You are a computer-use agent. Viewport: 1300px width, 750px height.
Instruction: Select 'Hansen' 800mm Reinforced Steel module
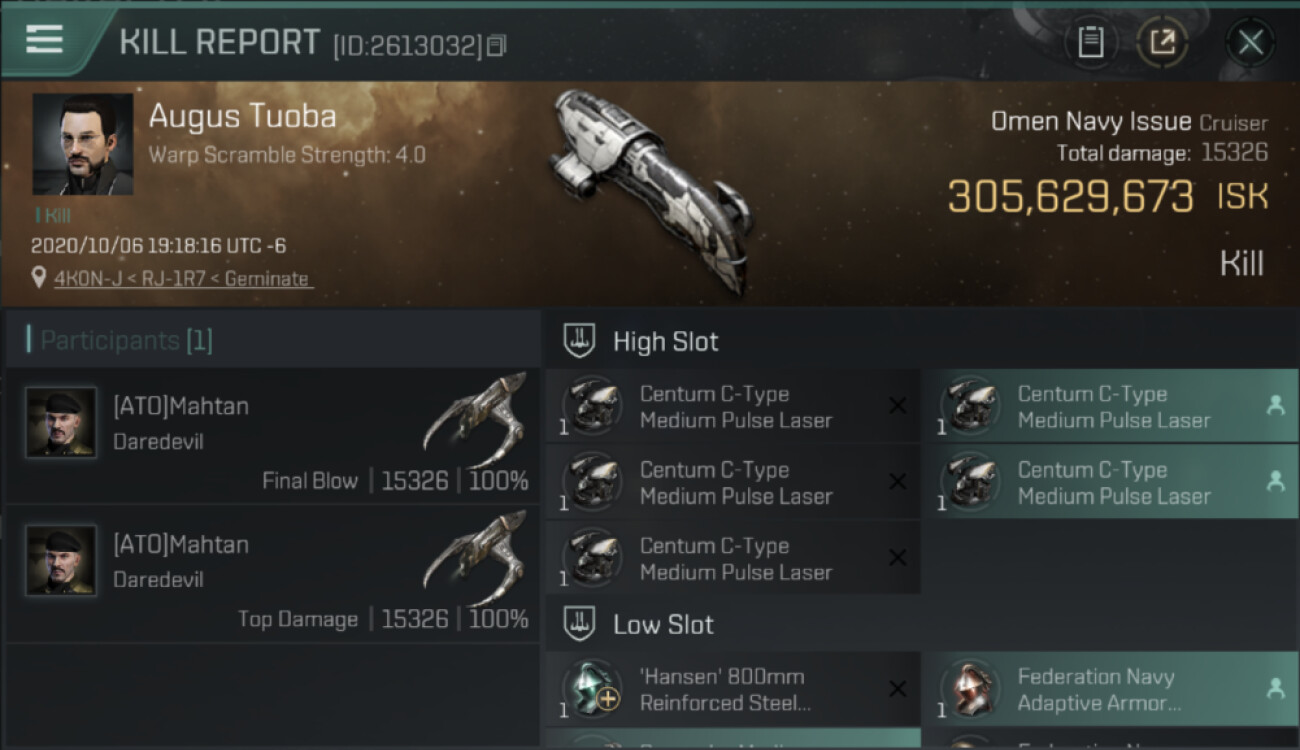[732, 689]
